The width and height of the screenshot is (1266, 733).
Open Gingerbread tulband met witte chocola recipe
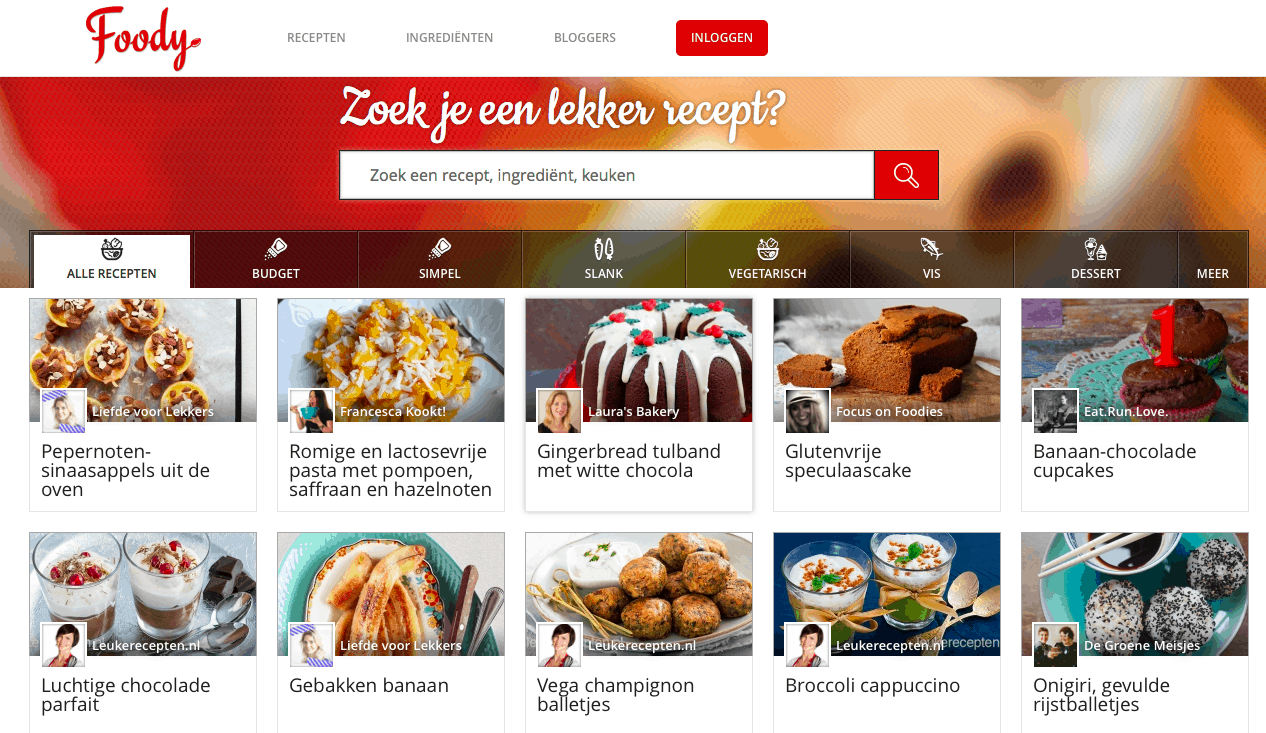(629, 461)
